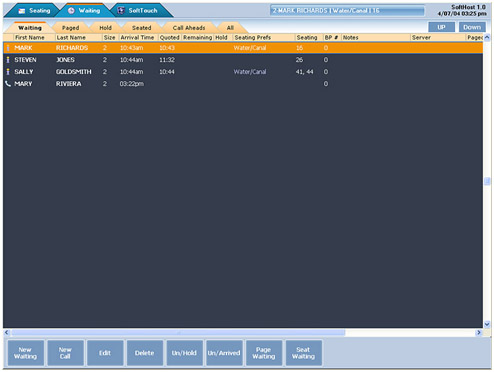This screenshot has width=494, height=372.
Task: Click SALLY's Water/Canal seating preference
Action: (250, 72)
